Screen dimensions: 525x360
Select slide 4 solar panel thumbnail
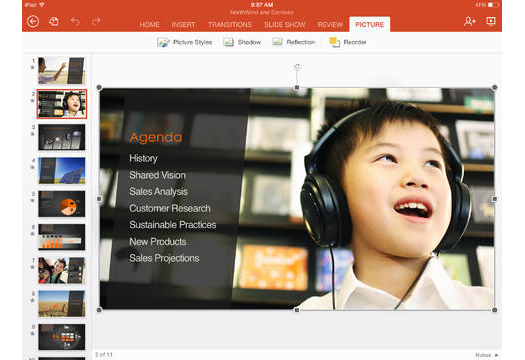click(x=62, y=170)
